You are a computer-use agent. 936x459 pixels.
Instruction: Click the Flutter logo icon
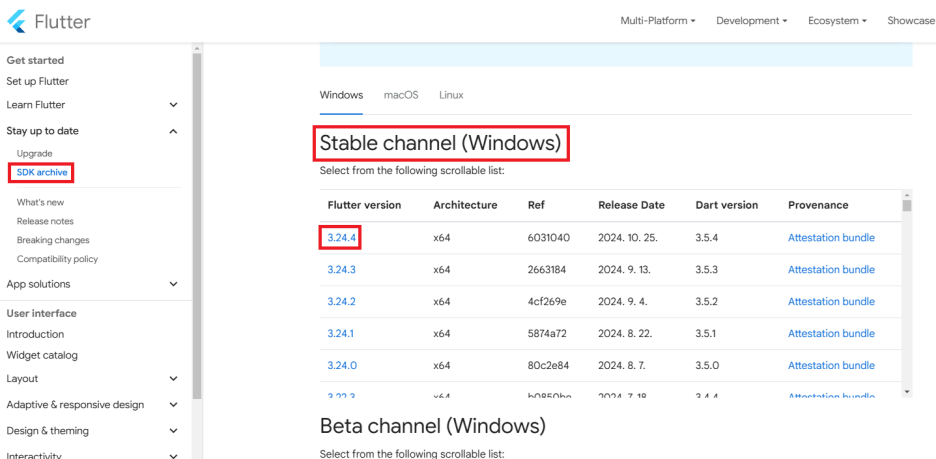[x=17, y=21]
